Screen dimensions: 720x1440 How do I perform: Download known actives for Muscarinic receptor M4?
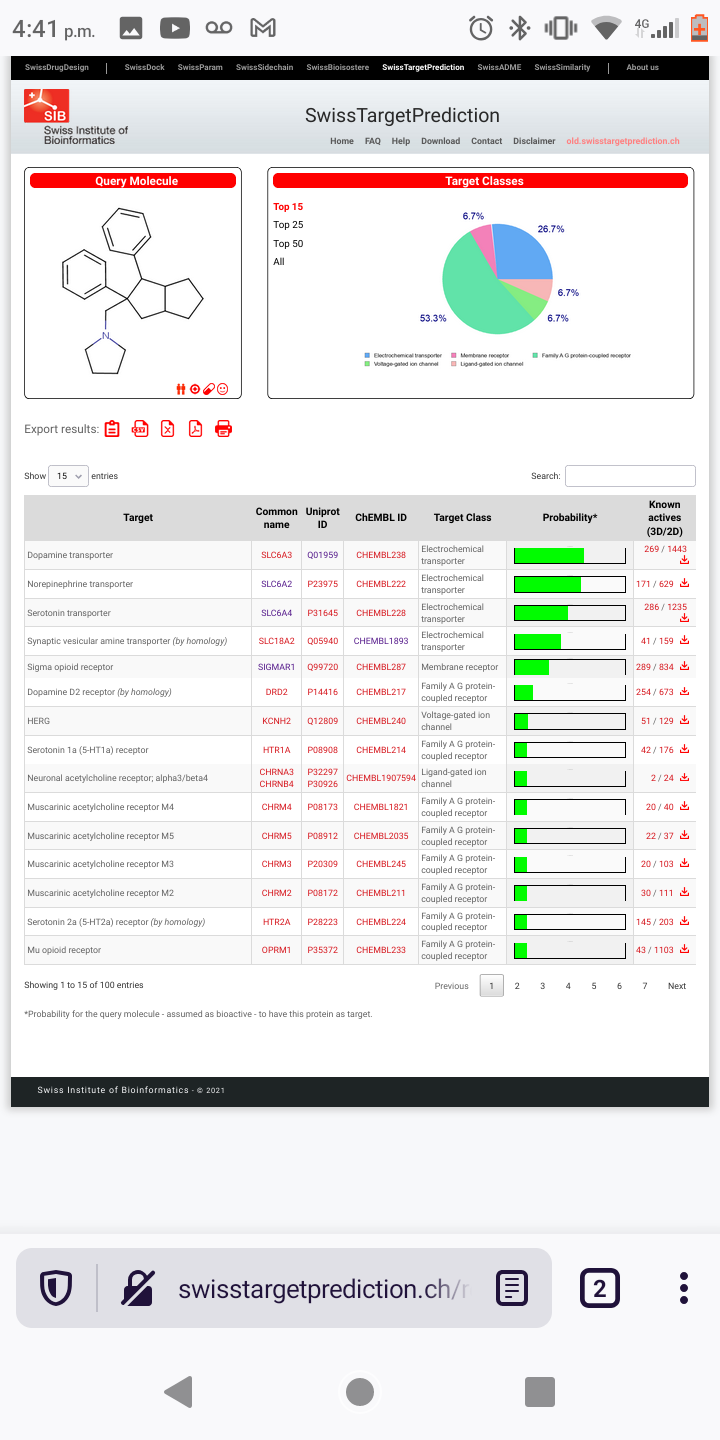(685, 807)
